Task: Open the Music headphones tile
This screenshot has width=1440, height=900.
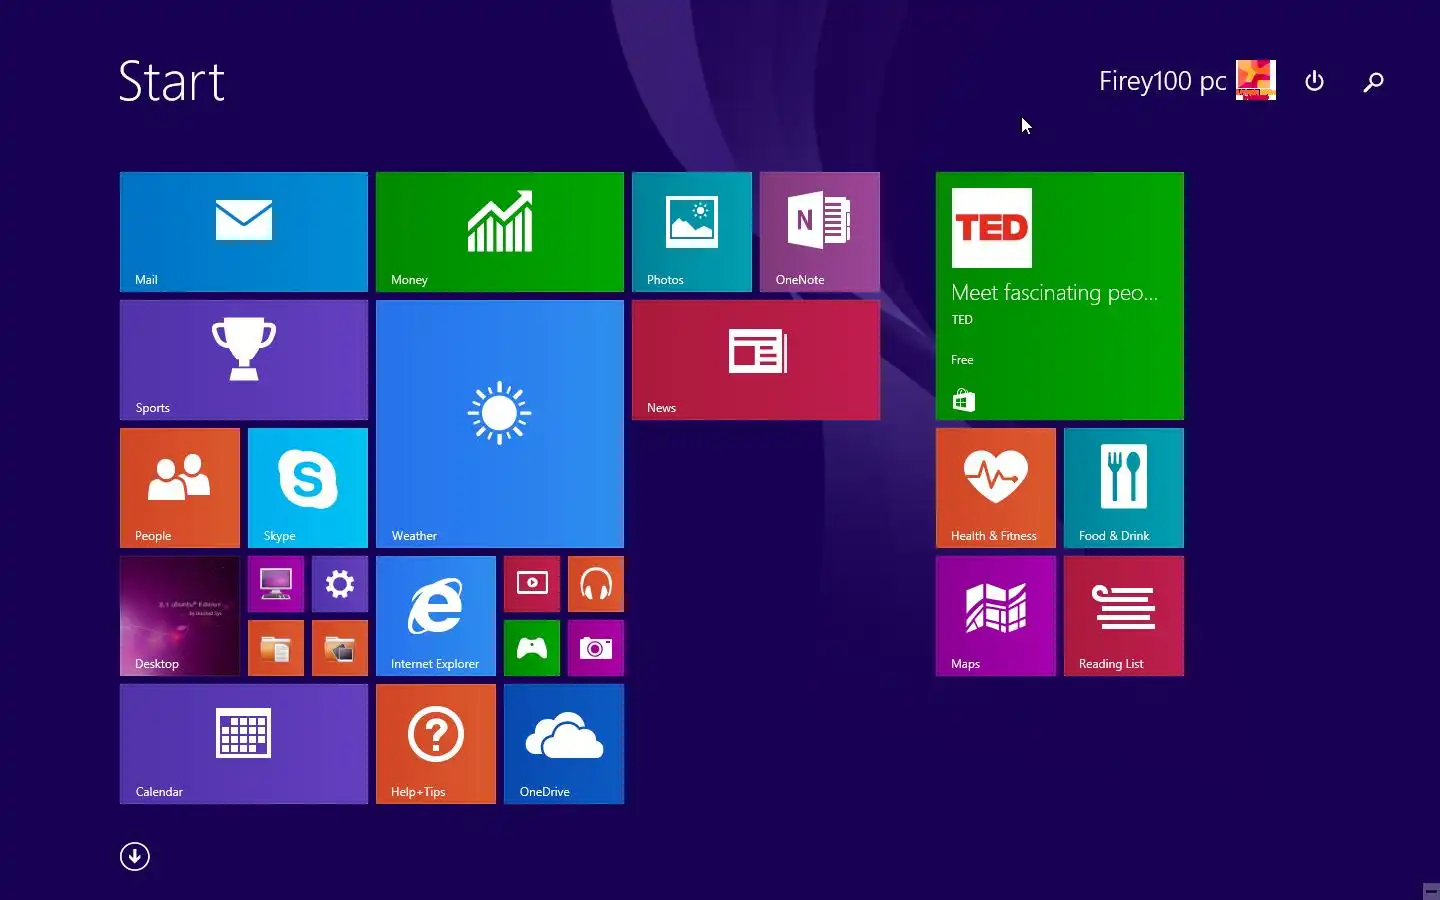Action: tap(596, 584)
